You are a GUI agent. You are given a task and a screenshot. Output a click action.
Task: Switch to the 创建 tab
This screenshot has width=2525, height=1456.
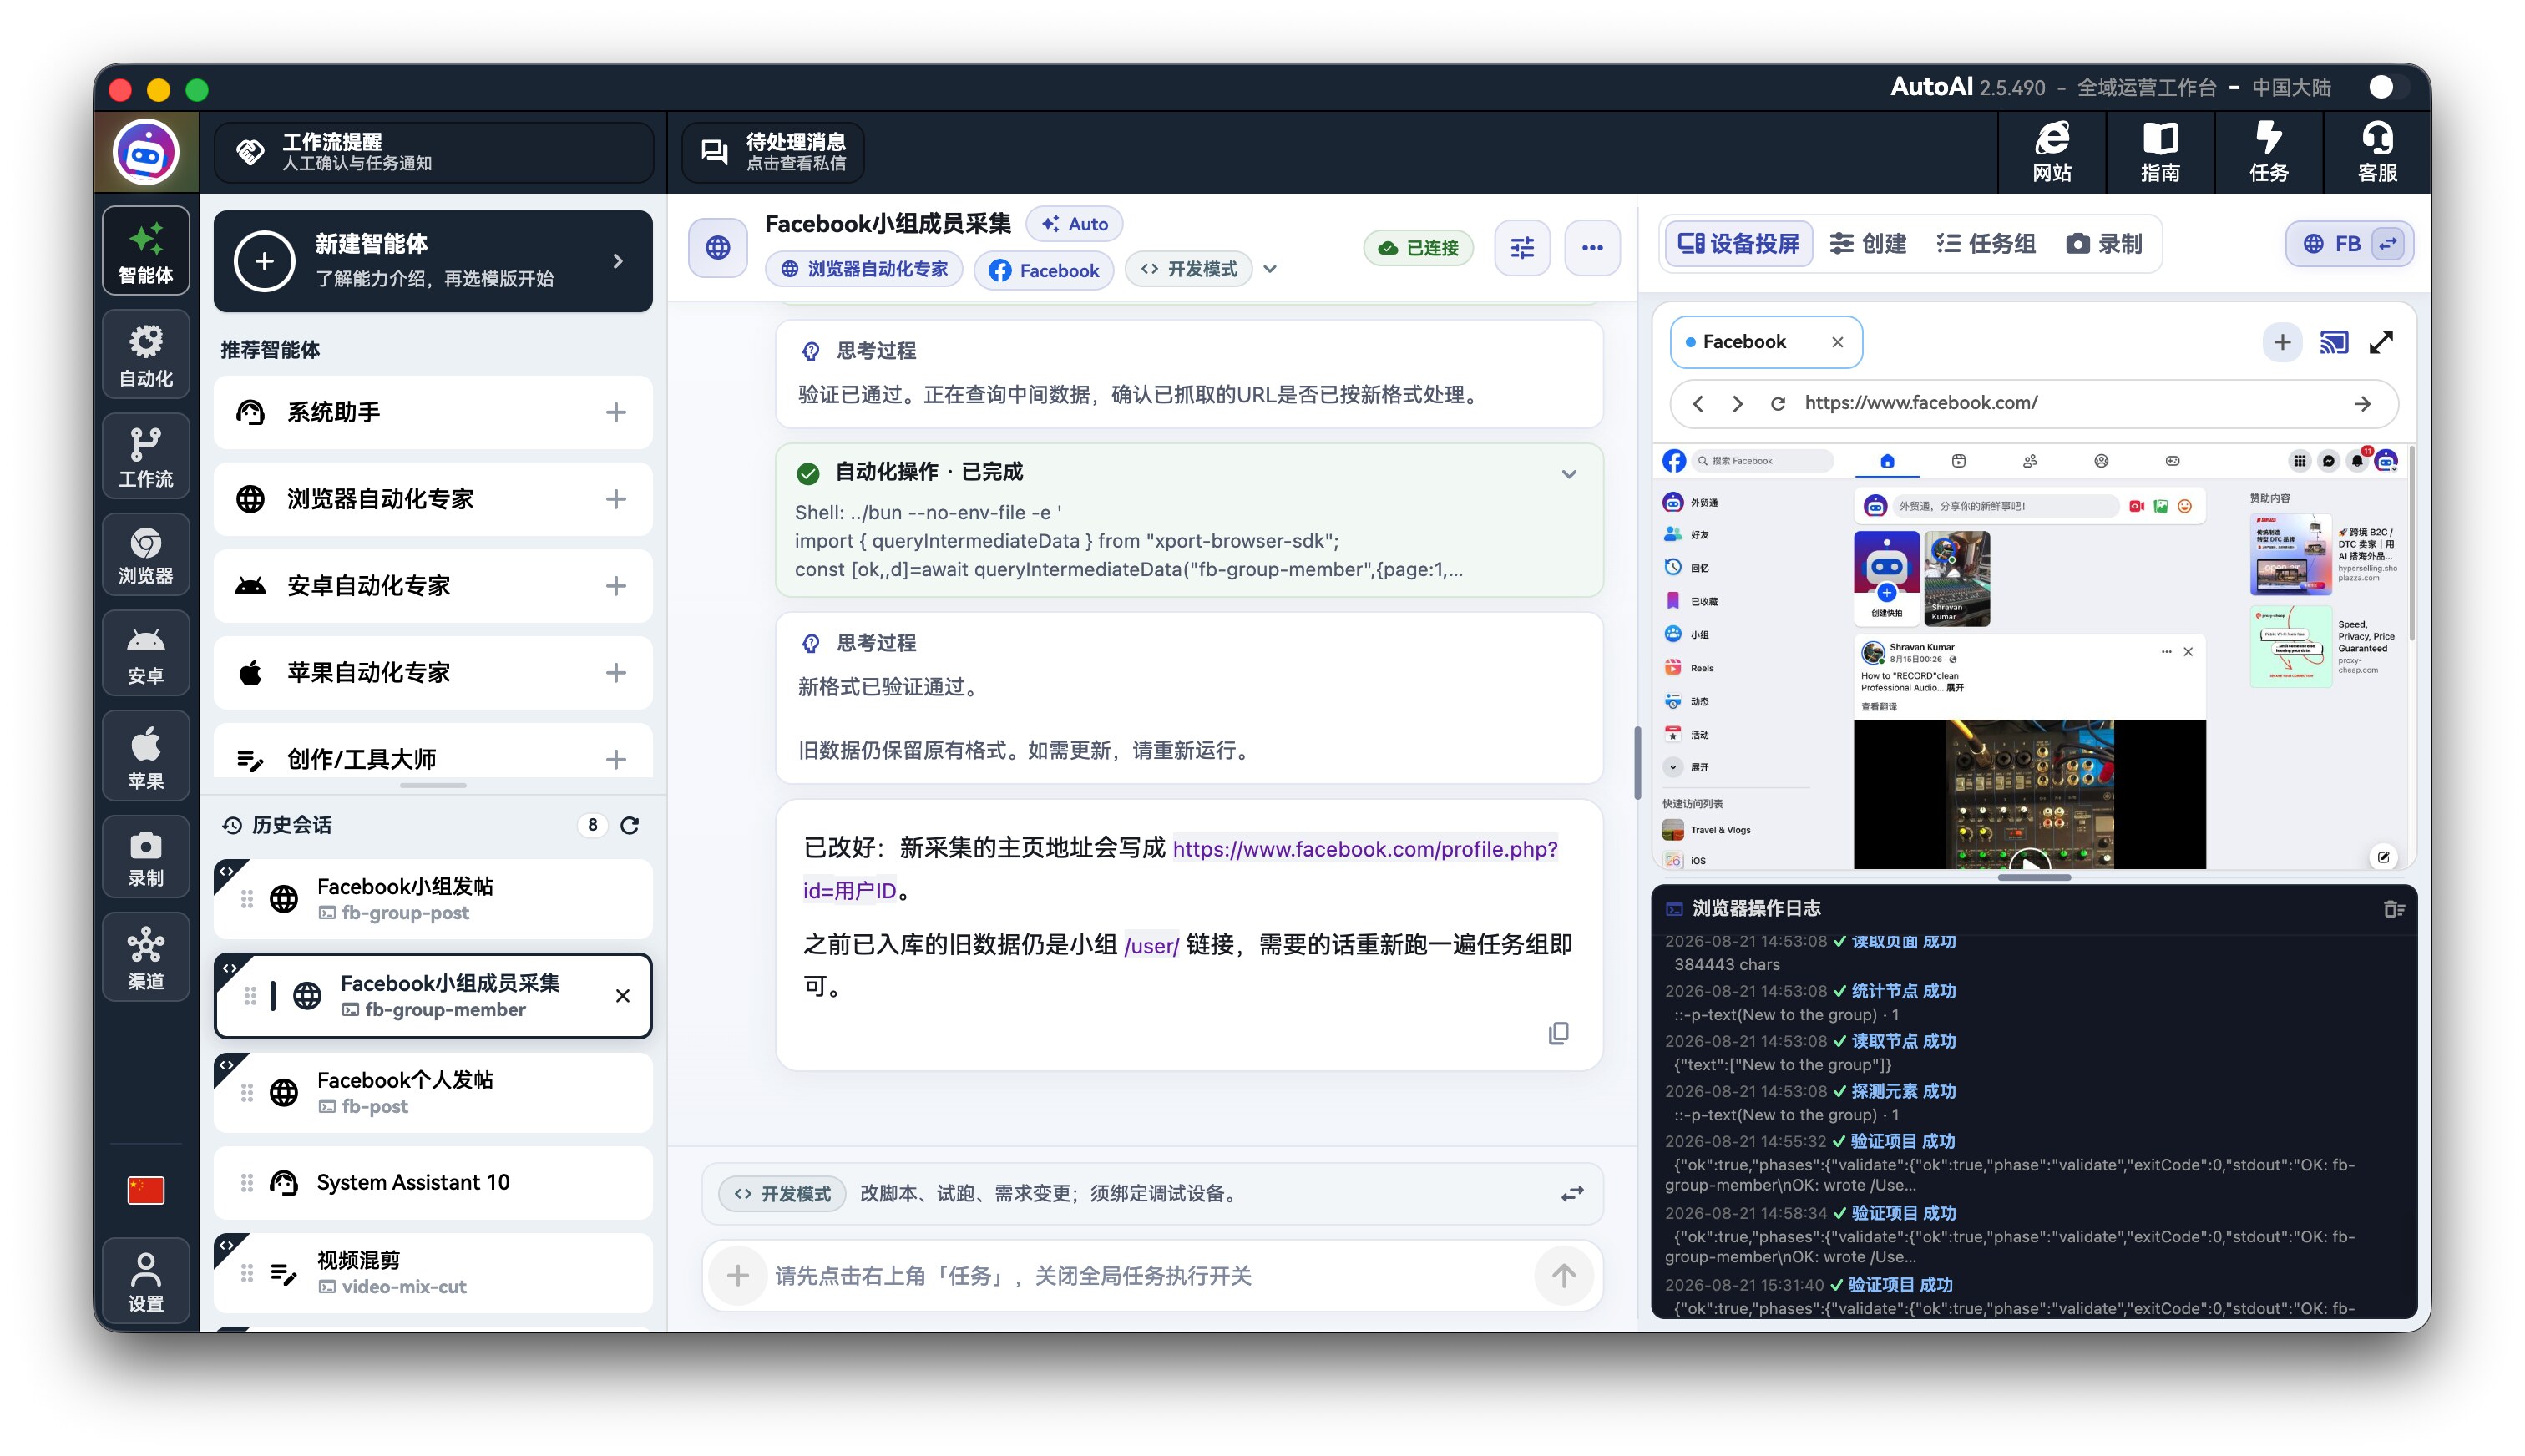(x=1868, y=244)
